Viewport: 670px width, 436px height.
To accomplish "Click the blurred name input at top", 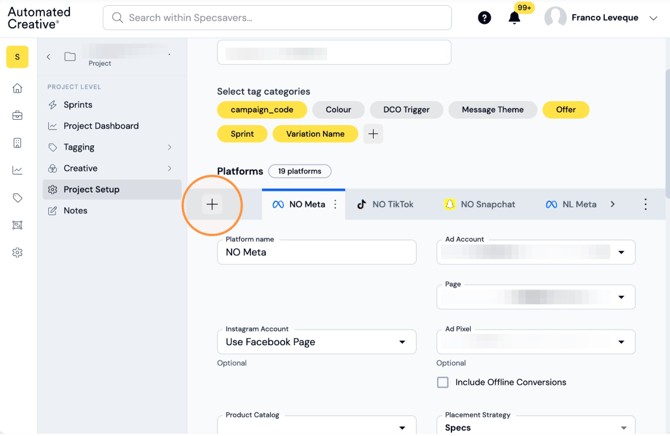I will tap(334, 53).
